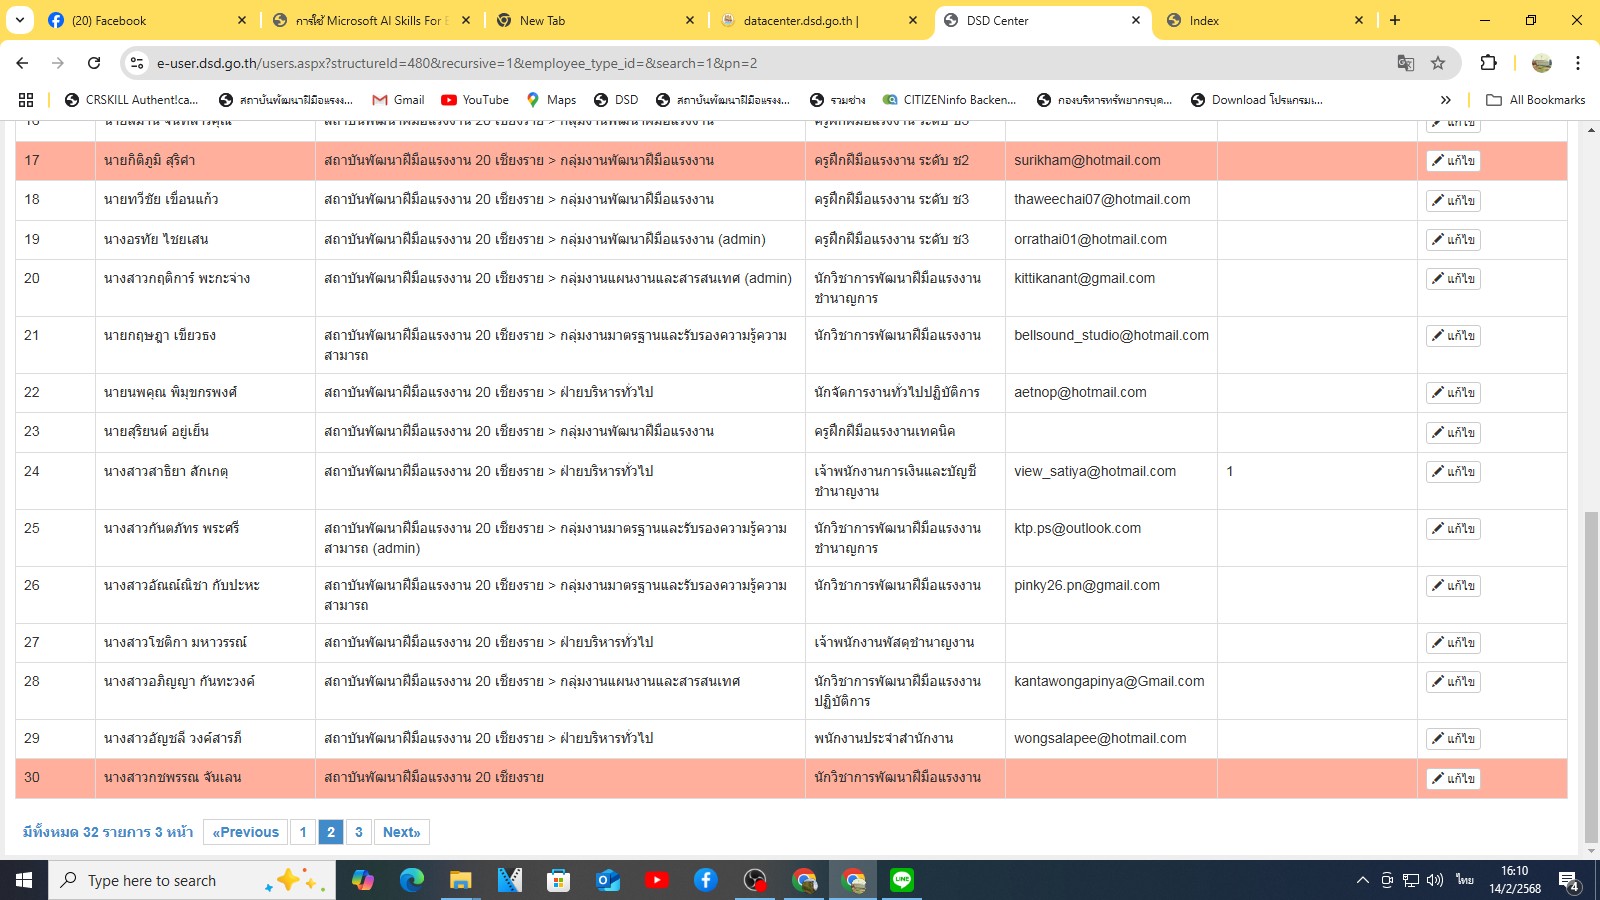
Task: Open the Extensions puzzle icon
Action: point(1488,63)
